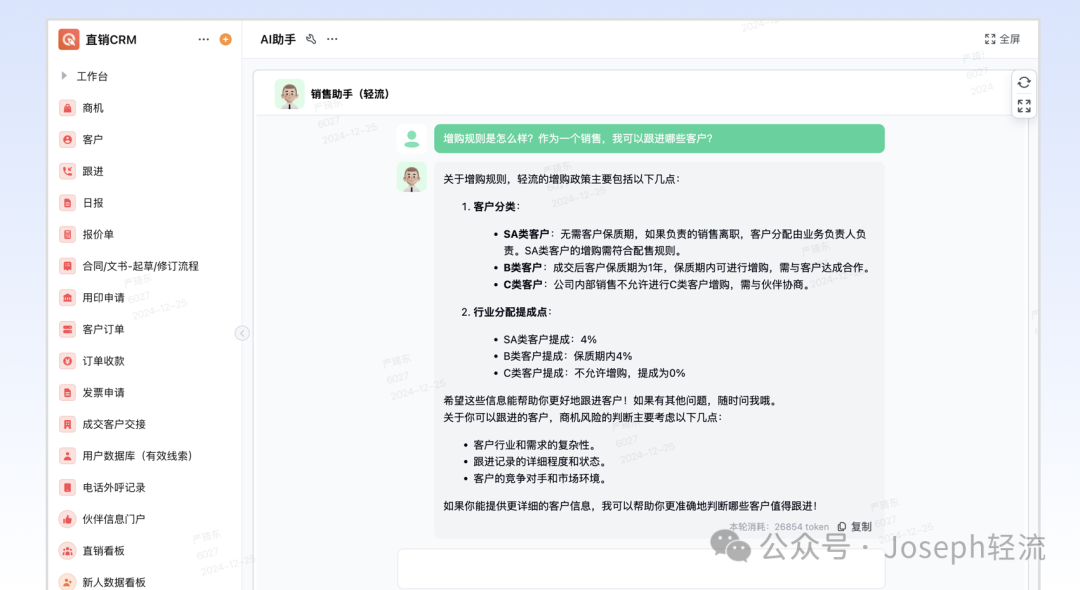Select 订单收款 order payment in the sidebar
The image size is (1080, 590).
point(95,361)
